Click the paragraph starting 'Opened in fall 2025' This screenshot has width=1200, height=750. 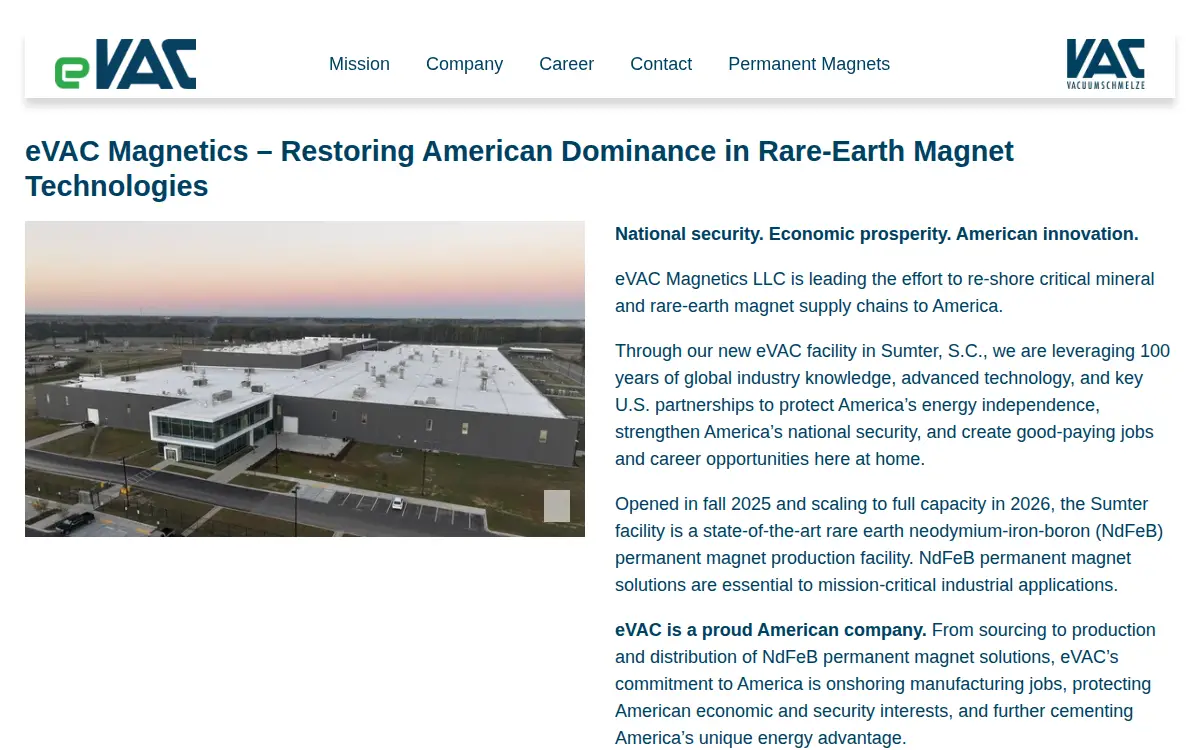pos(889,544)
